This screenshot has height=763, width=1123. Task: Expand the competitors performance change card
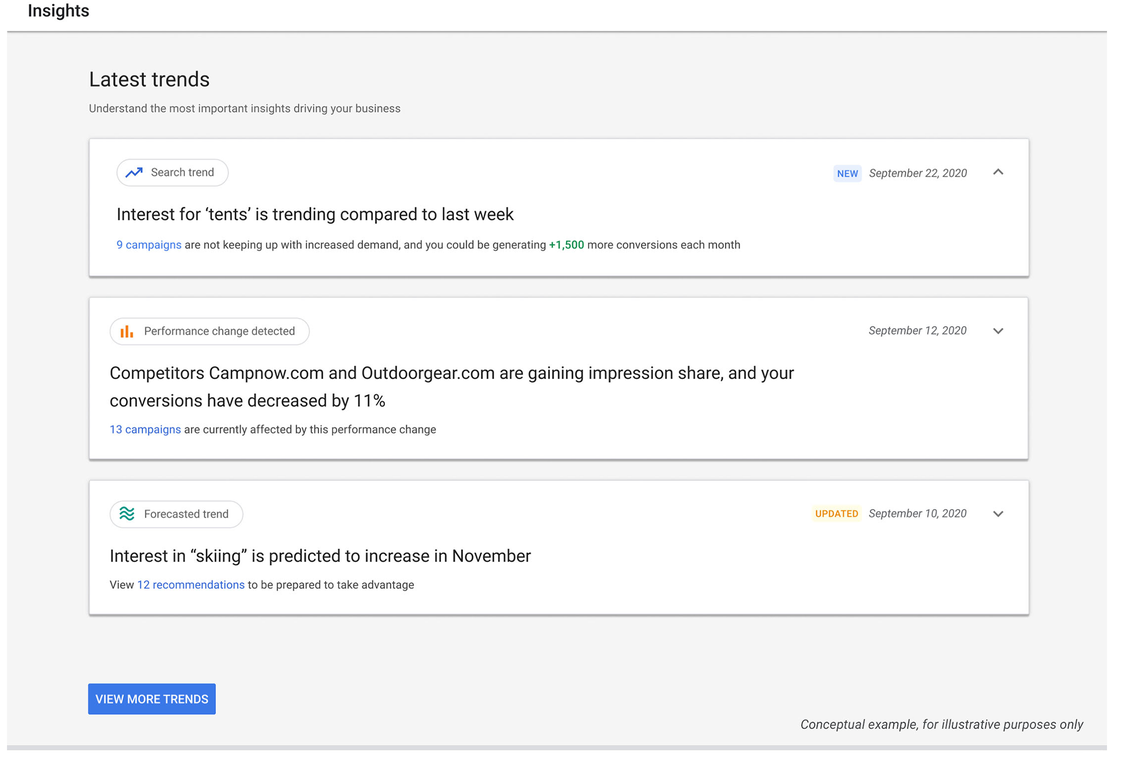[x=998, y=331]
